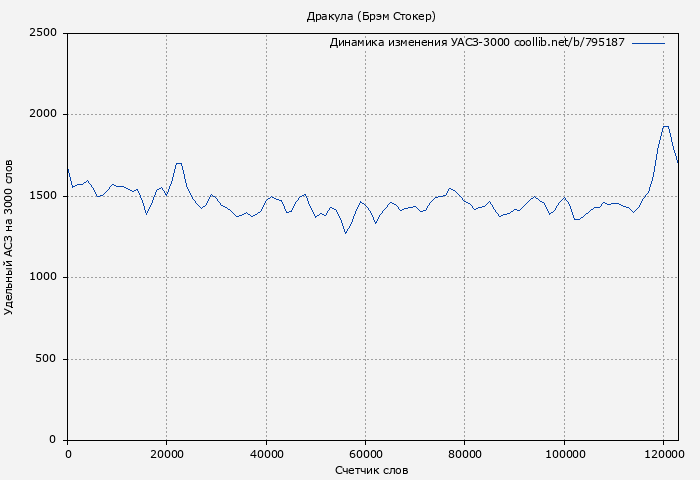The image size is (700, 480).
Task: Click the line's lowest dip near 56000 words
Action: (x=346, y=233)
